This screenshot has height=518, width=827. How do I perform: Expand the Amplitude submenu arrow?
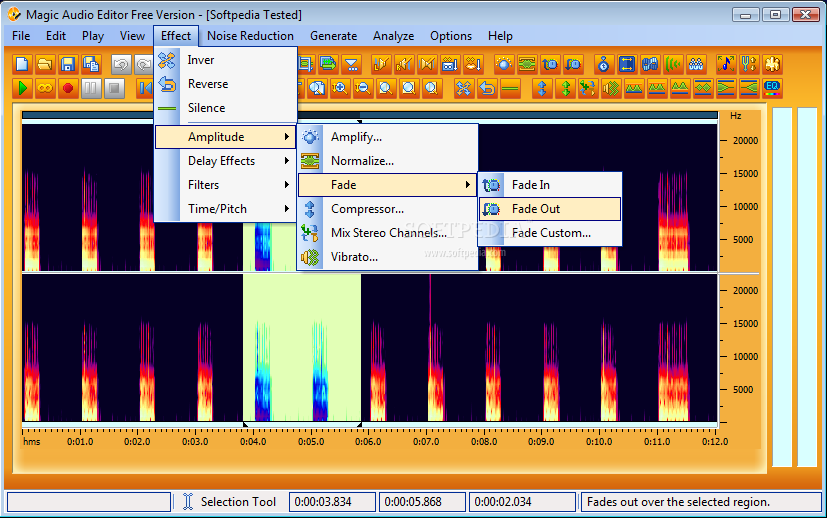(286, 137)
